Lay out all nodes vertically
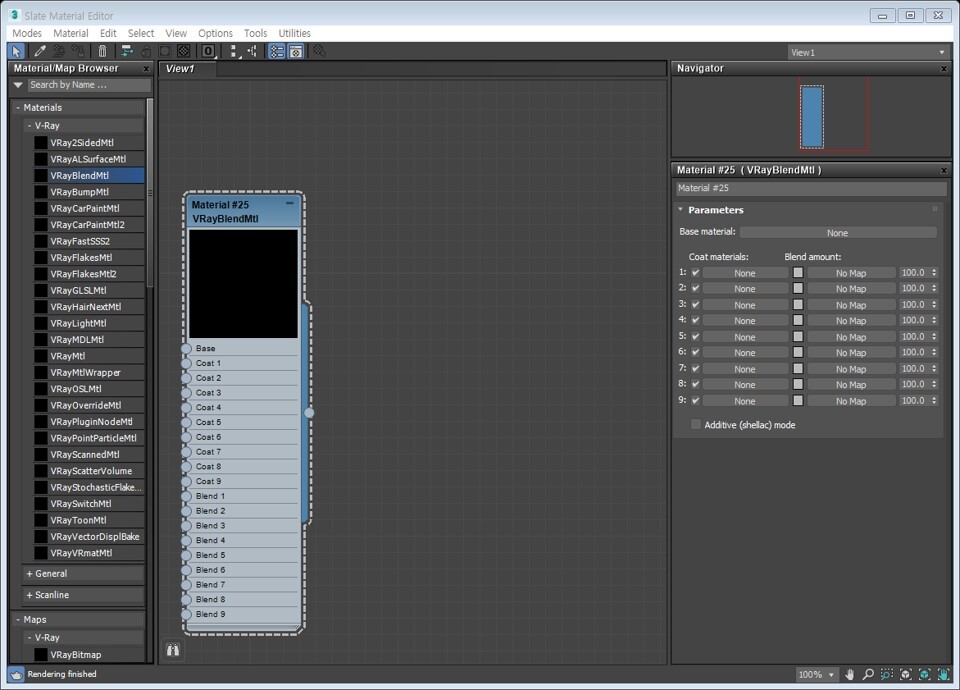960x690 pixels. [x=234, y=51]
